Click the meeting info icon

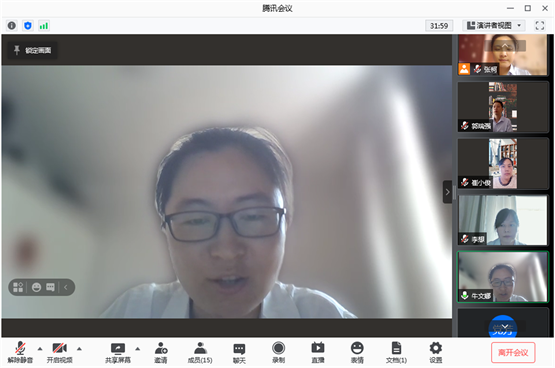click(x=12, y=25)
